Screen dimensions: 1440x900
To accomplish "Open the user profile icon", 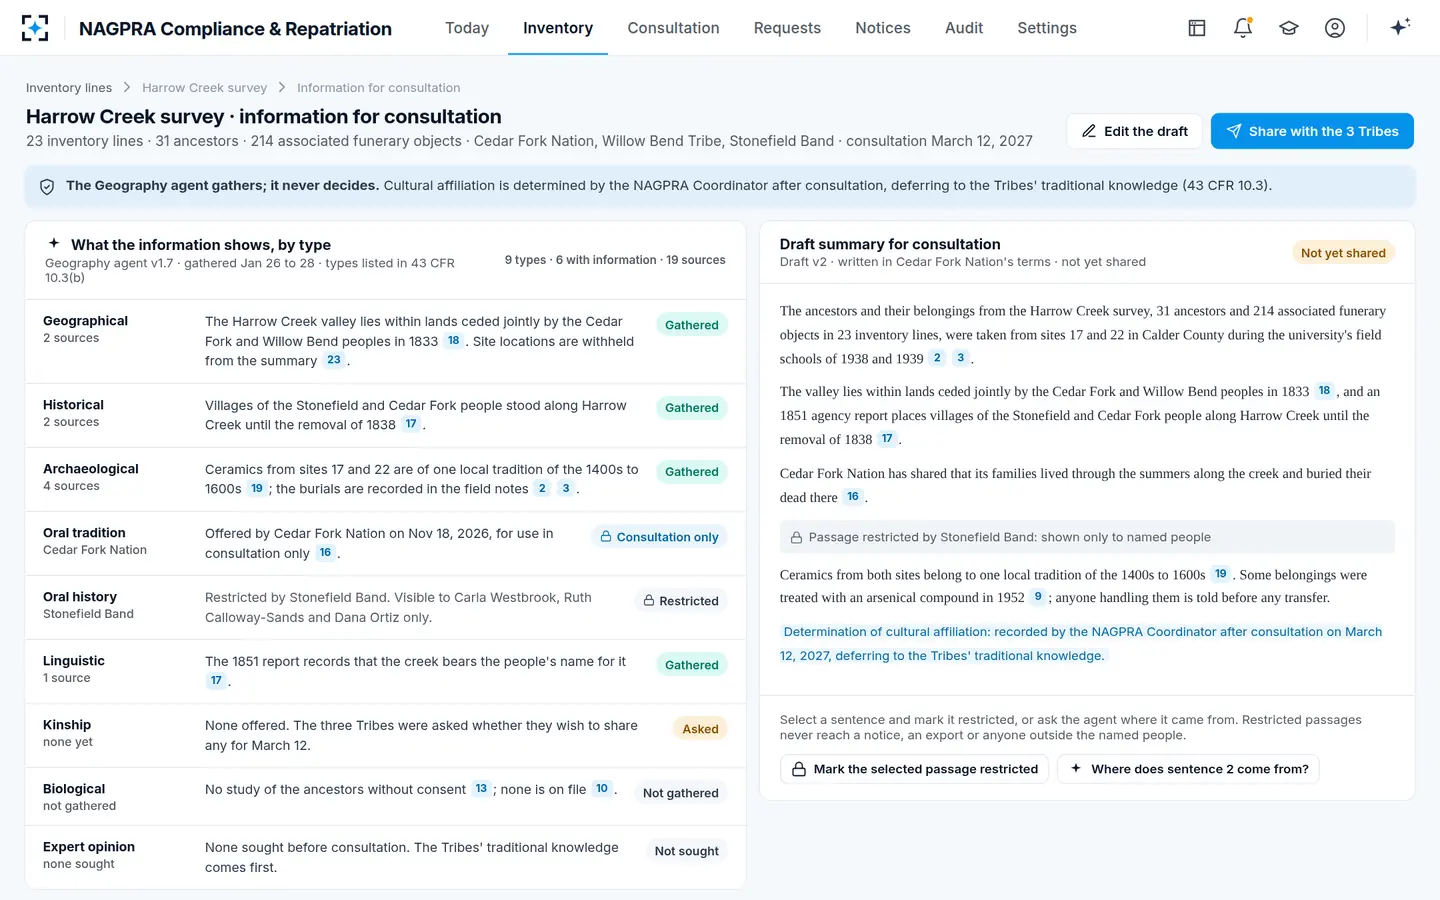I will (1335, 28).
